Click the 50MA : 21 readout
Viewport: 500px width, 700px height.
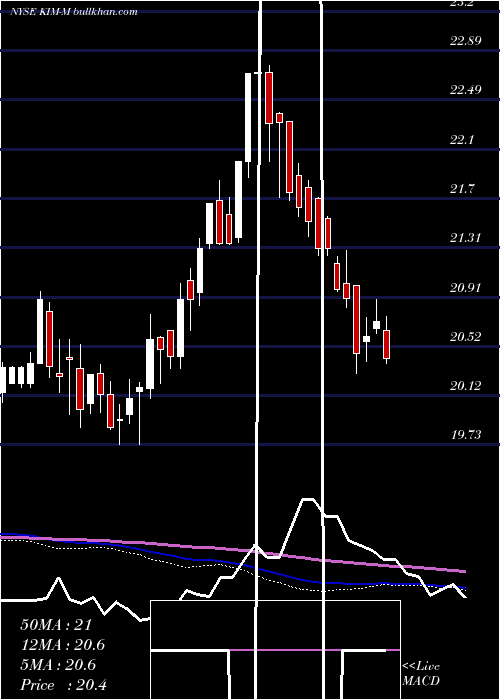pyautogui.click(x=56, y=625)
